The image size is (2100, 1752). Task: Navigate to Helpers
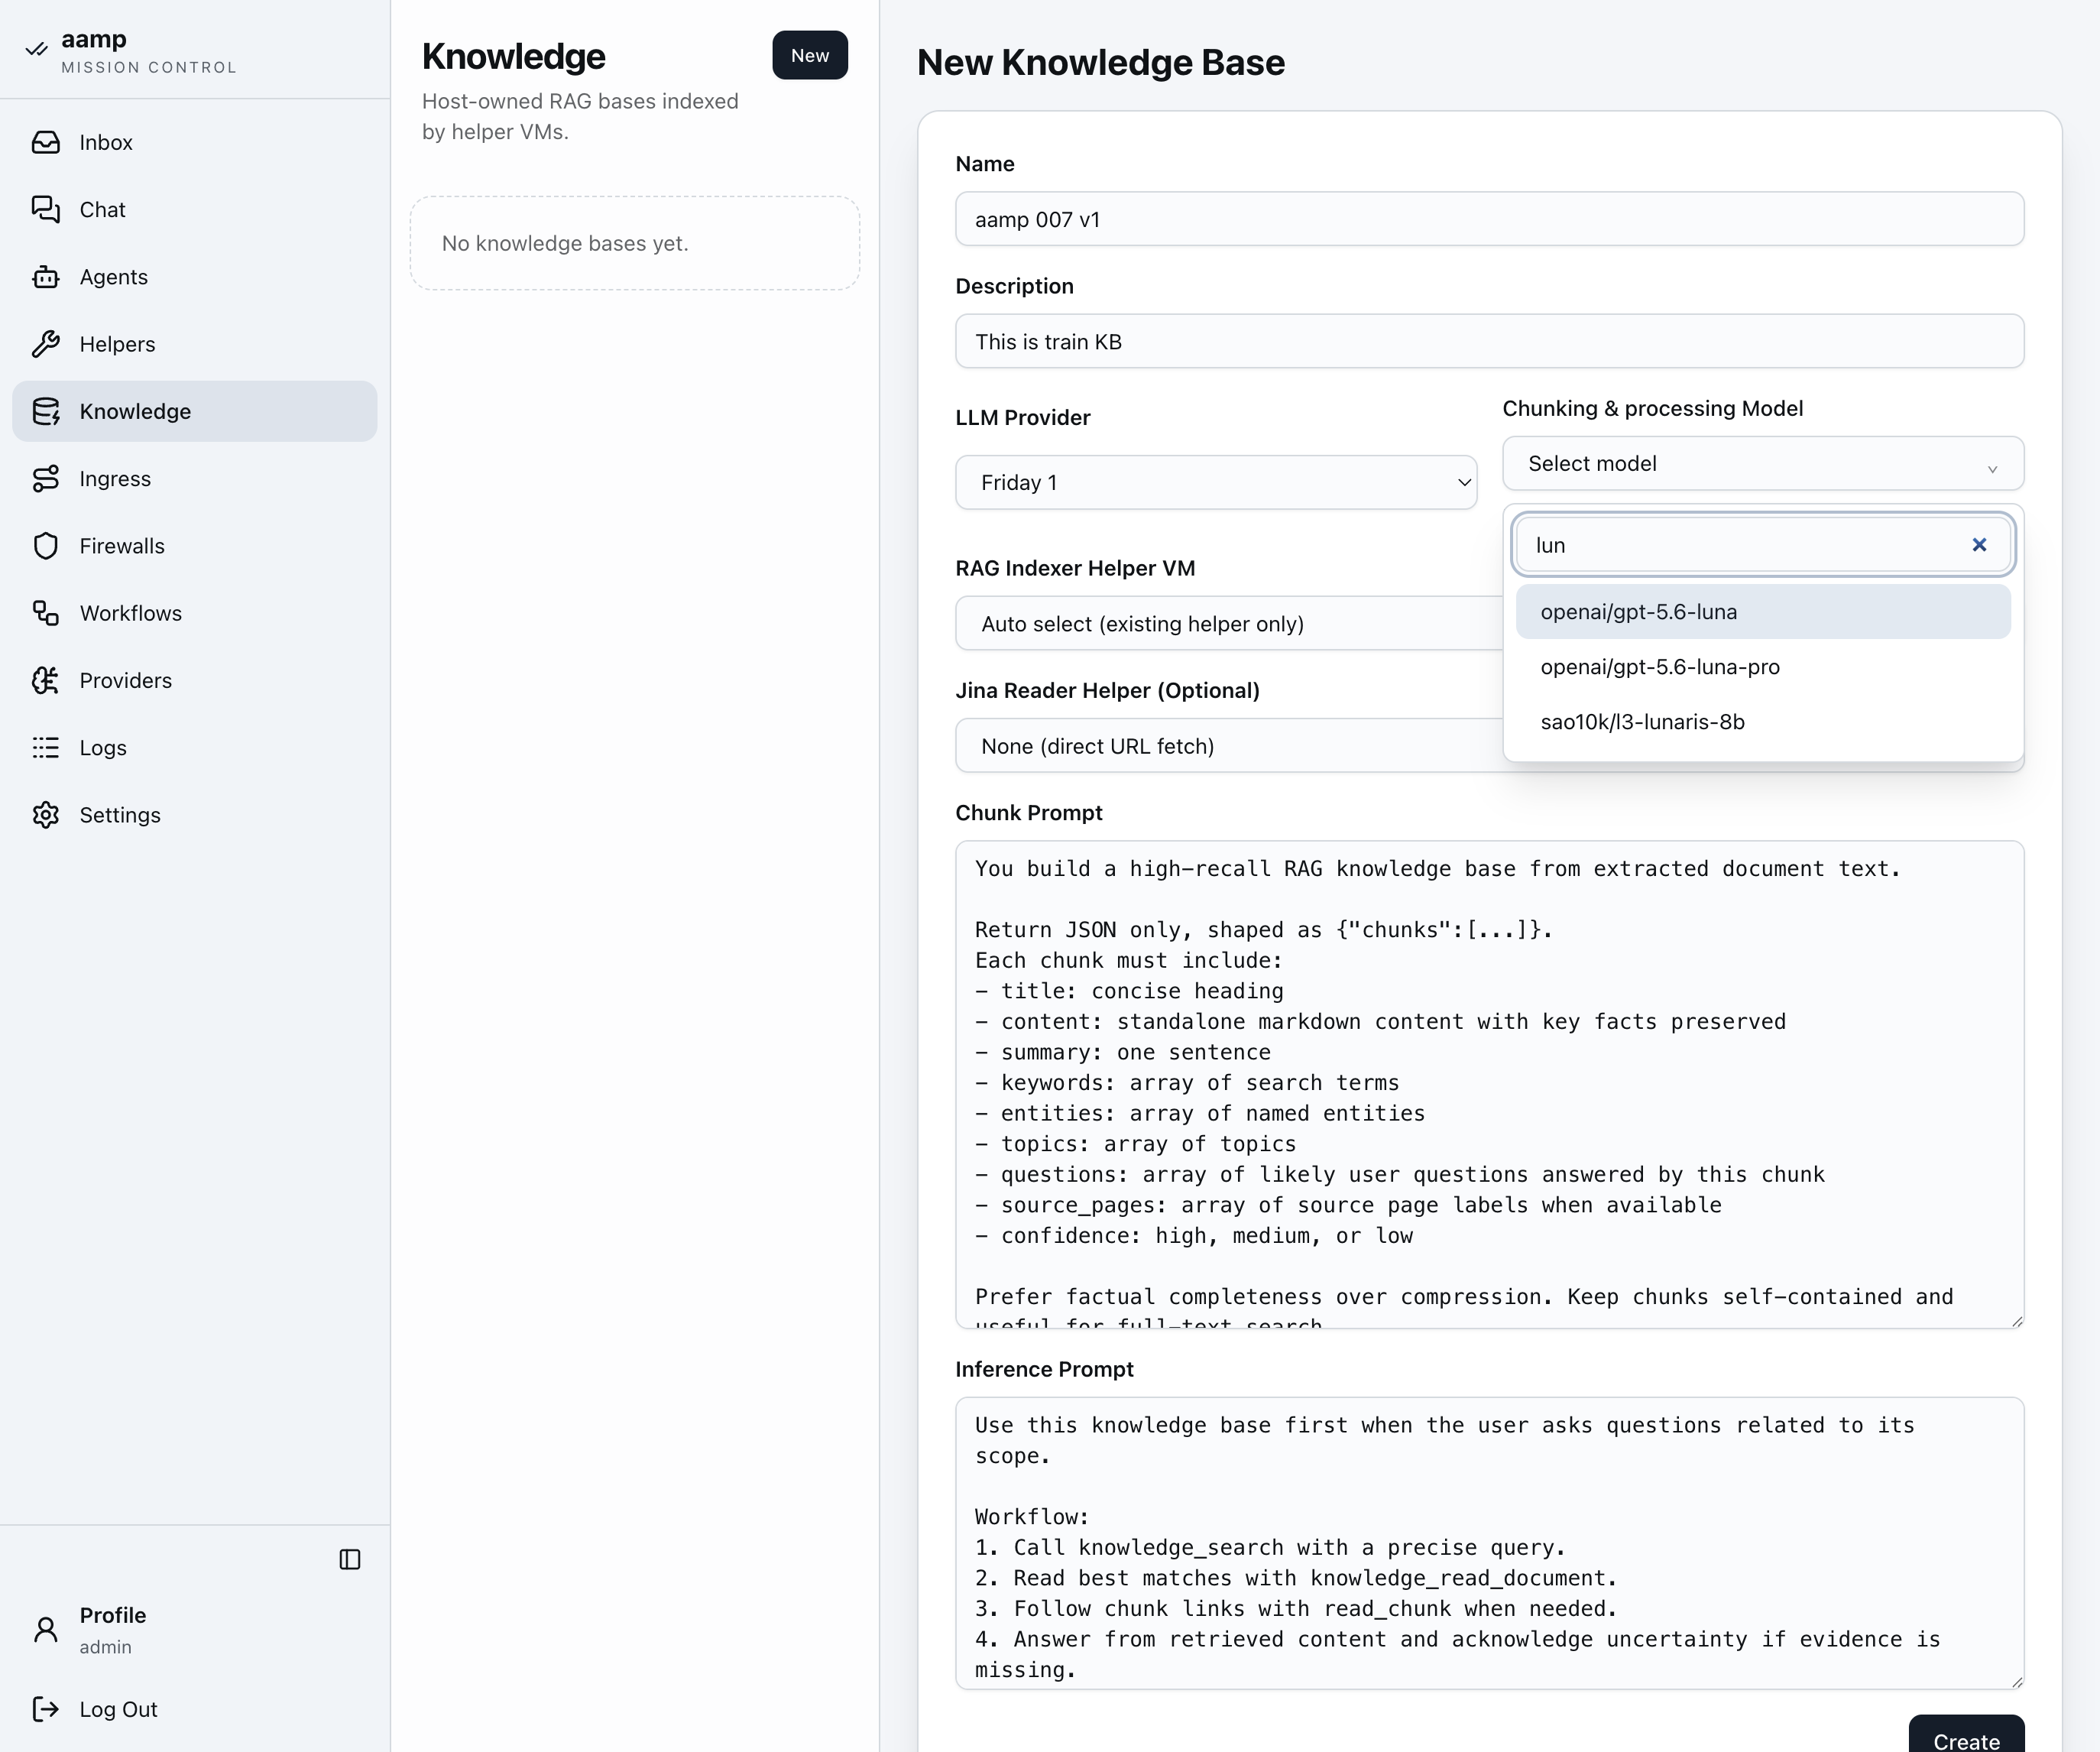pos(195,344)
